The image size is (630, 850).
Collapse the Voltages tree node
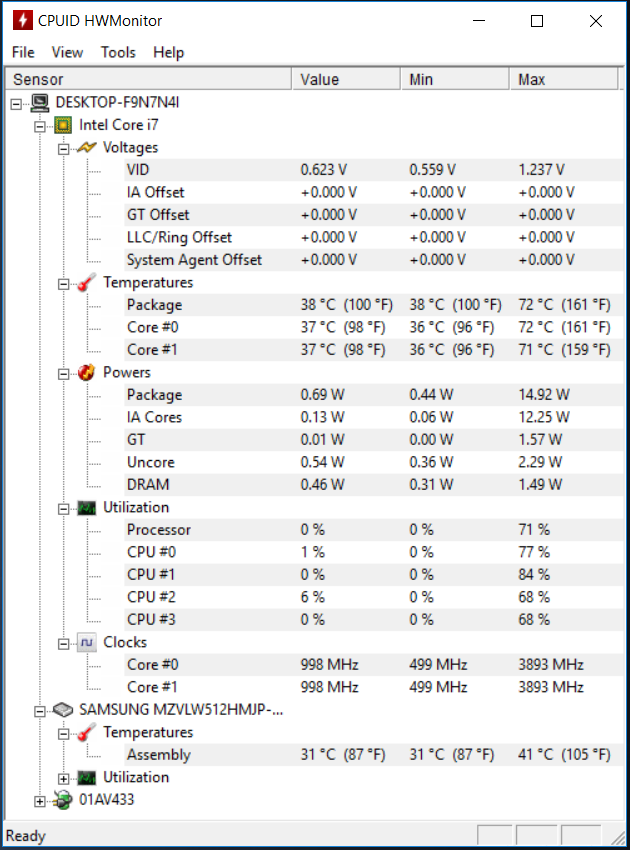63,149
